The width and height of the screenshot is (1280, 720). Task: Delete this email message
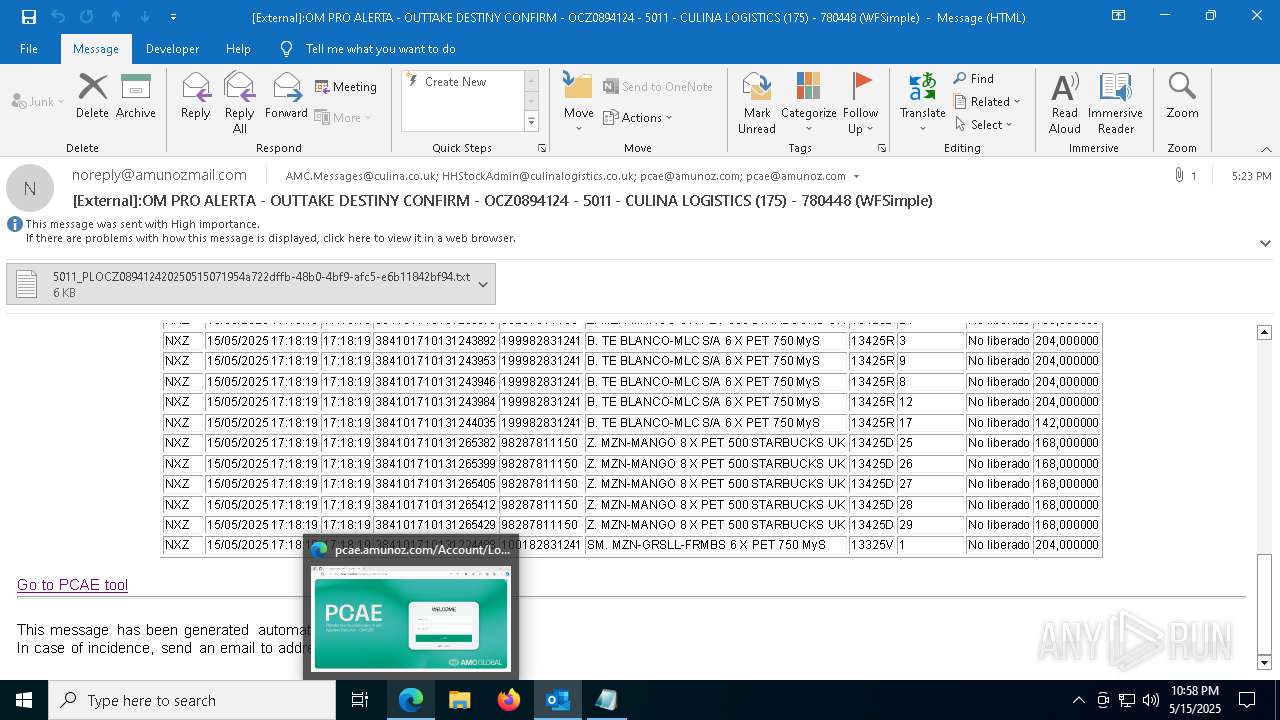coord(92,96)
